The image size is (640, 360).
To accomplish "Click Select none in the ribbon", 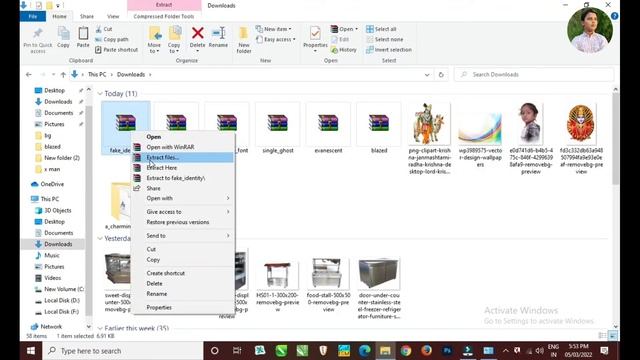I will (384, 40).
